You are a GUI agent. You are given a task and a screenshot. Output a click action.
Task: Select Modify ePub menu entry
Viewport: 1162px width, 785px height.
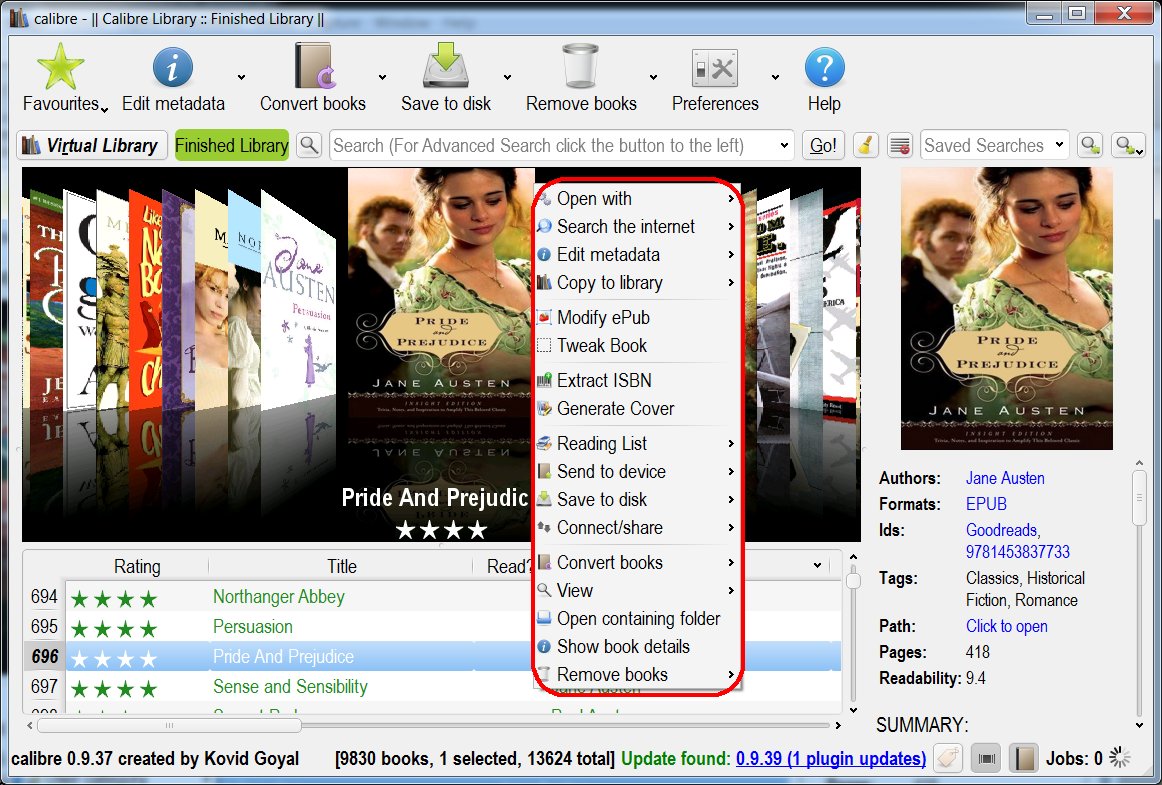637,318
